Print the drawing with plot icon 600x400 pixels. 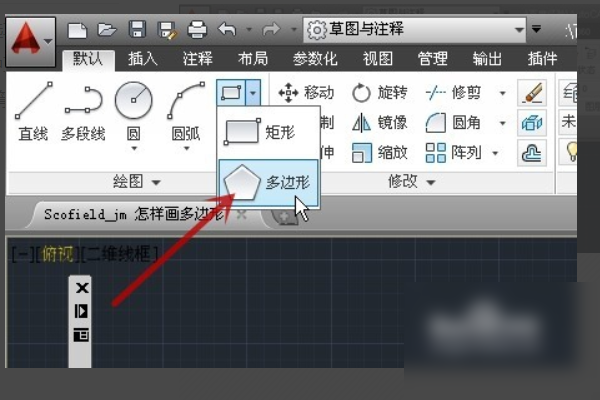click(x=197, y=29)
